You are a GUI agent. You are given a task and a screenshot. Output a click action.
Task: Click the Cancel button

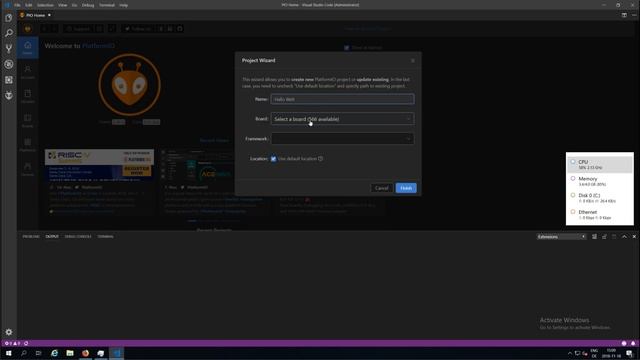coord(381,188)
